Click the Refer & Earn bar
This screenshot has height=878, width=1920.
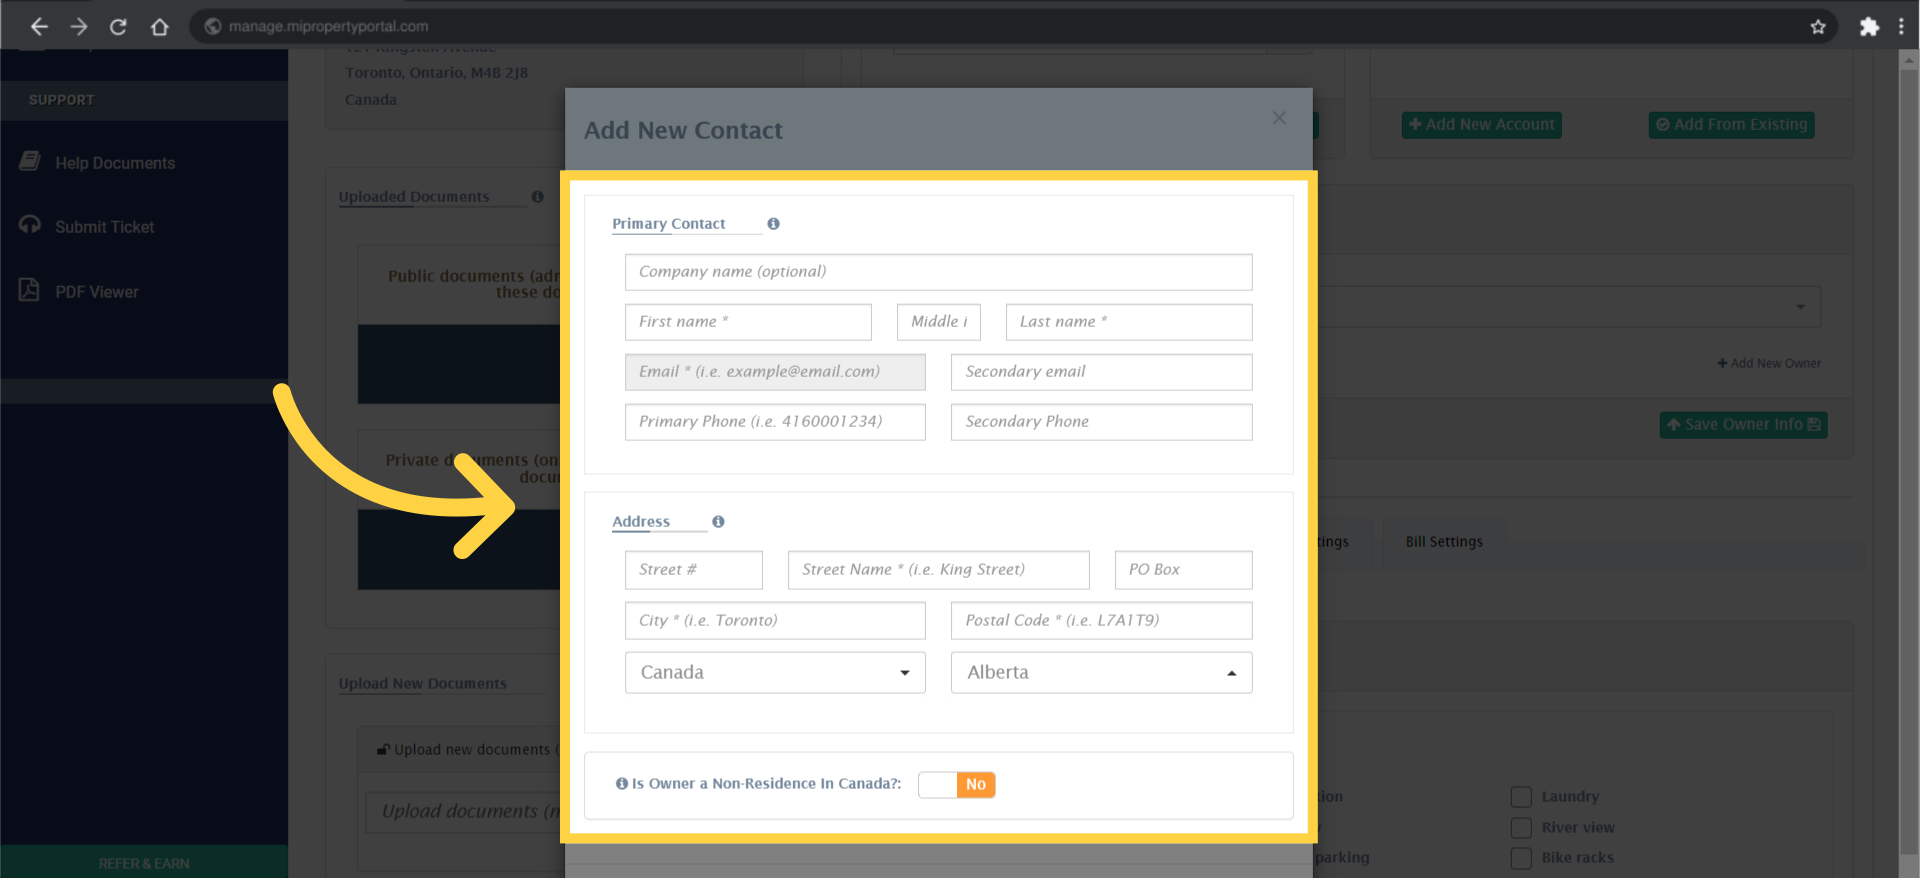[144, 862]
